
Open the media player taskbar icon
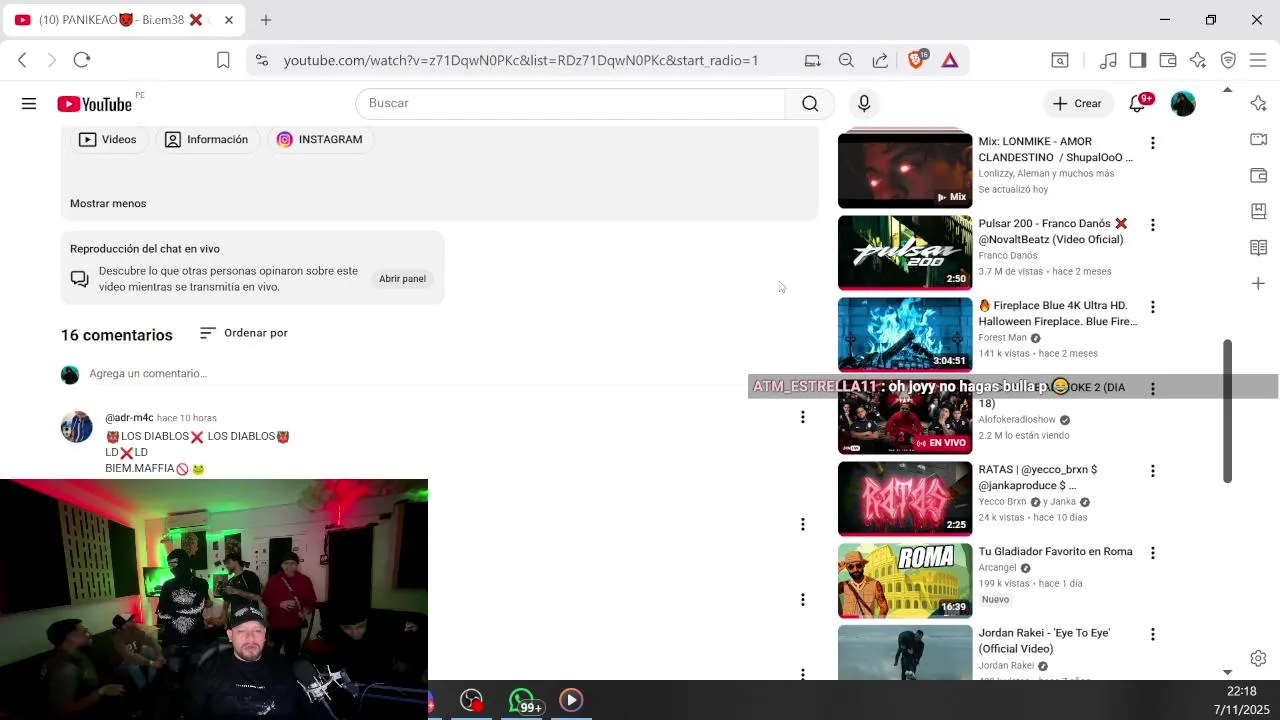571,700
